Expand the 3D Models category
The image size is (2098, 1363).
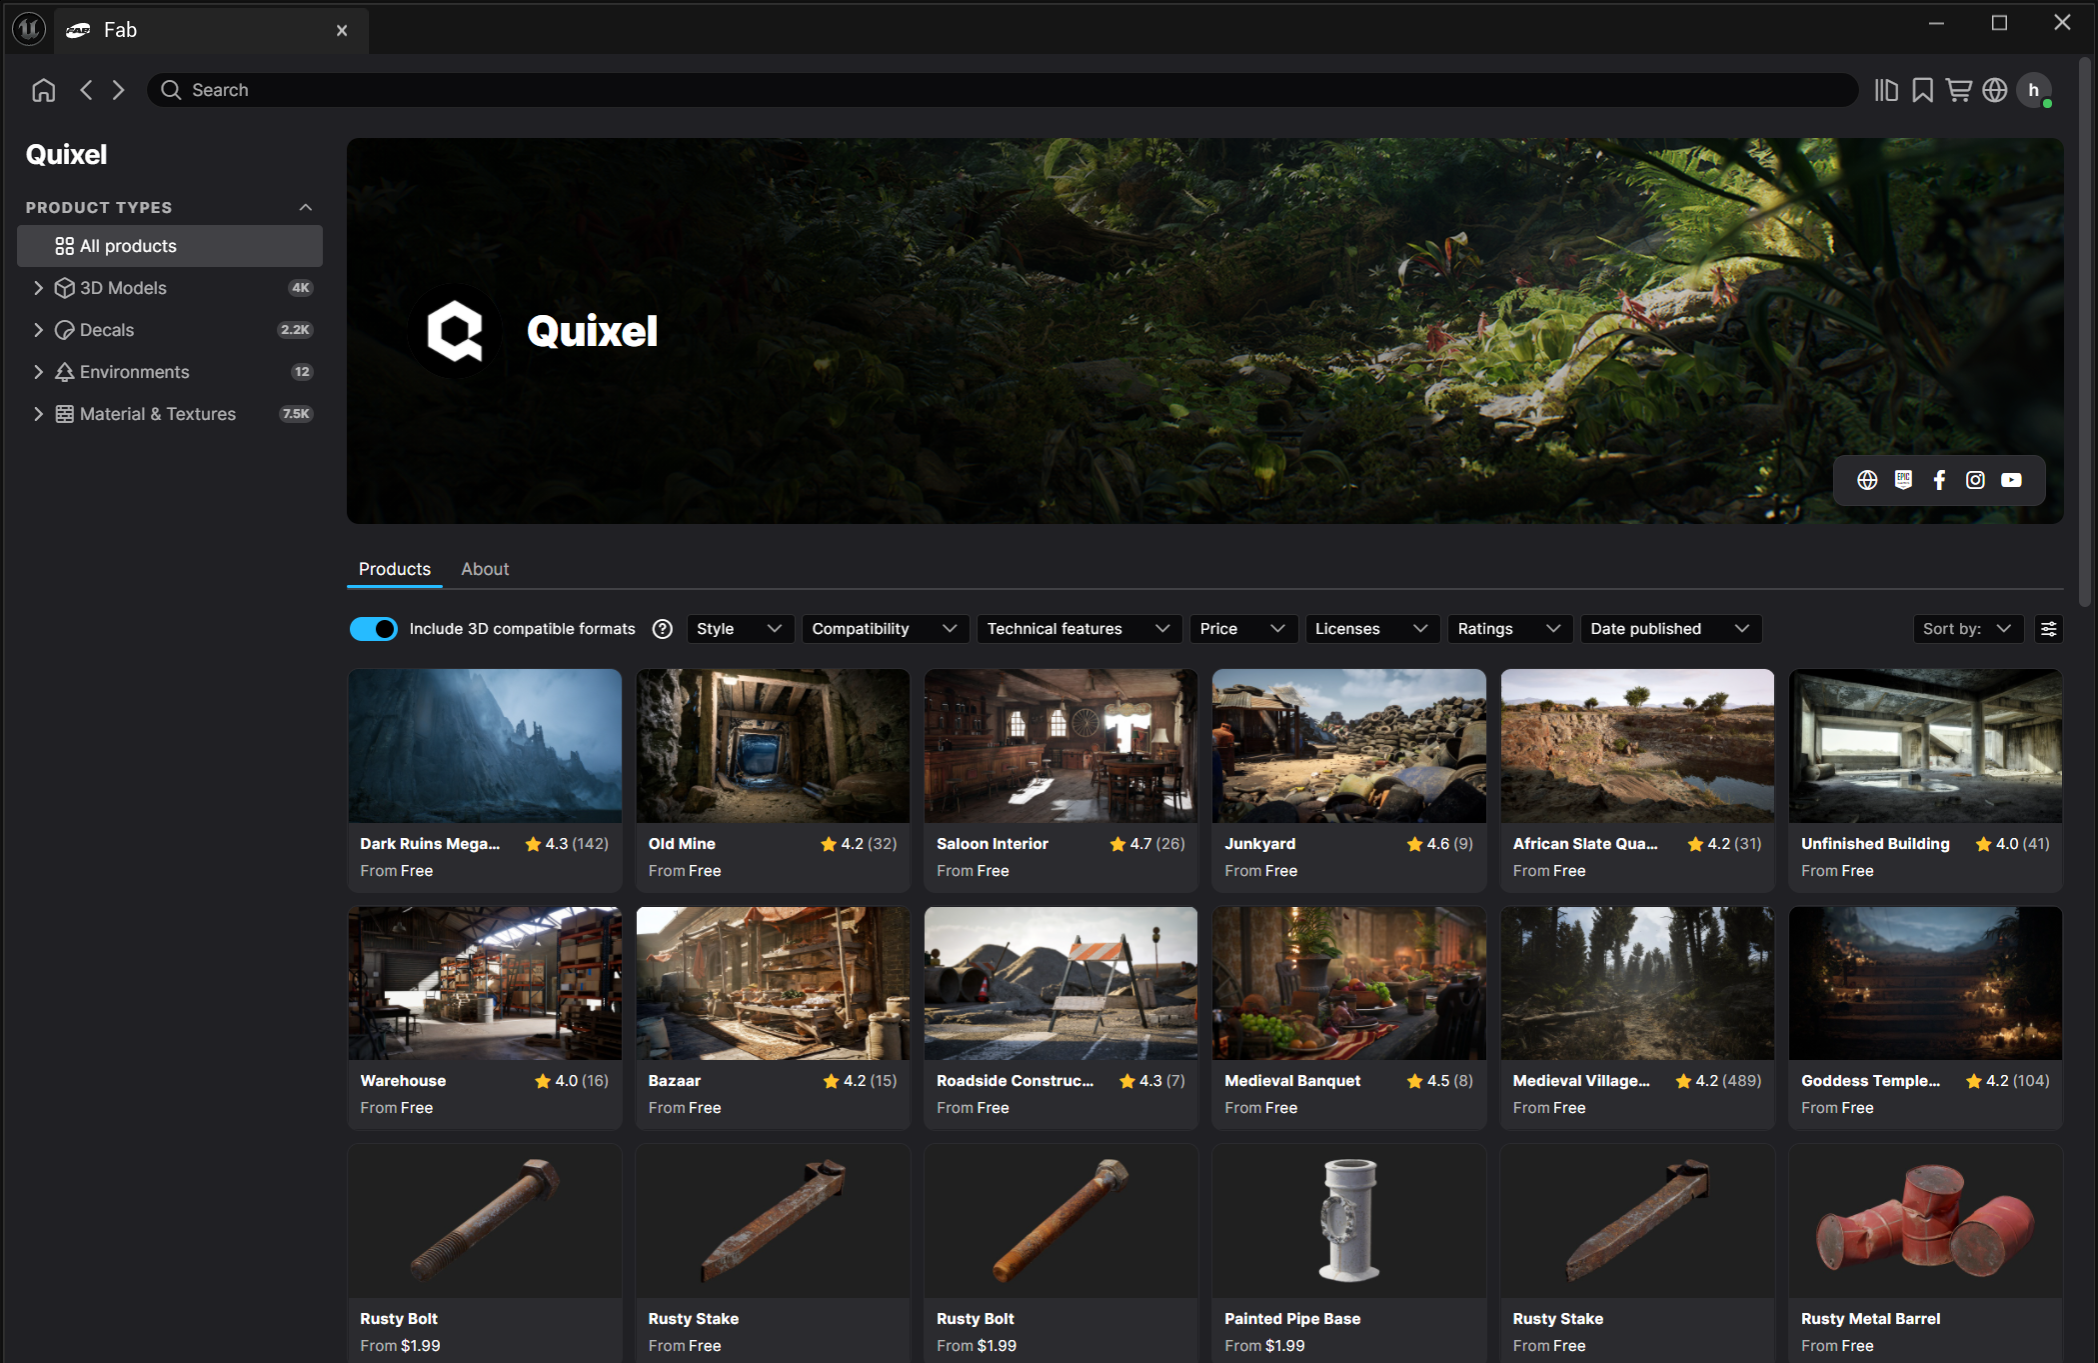38,288
